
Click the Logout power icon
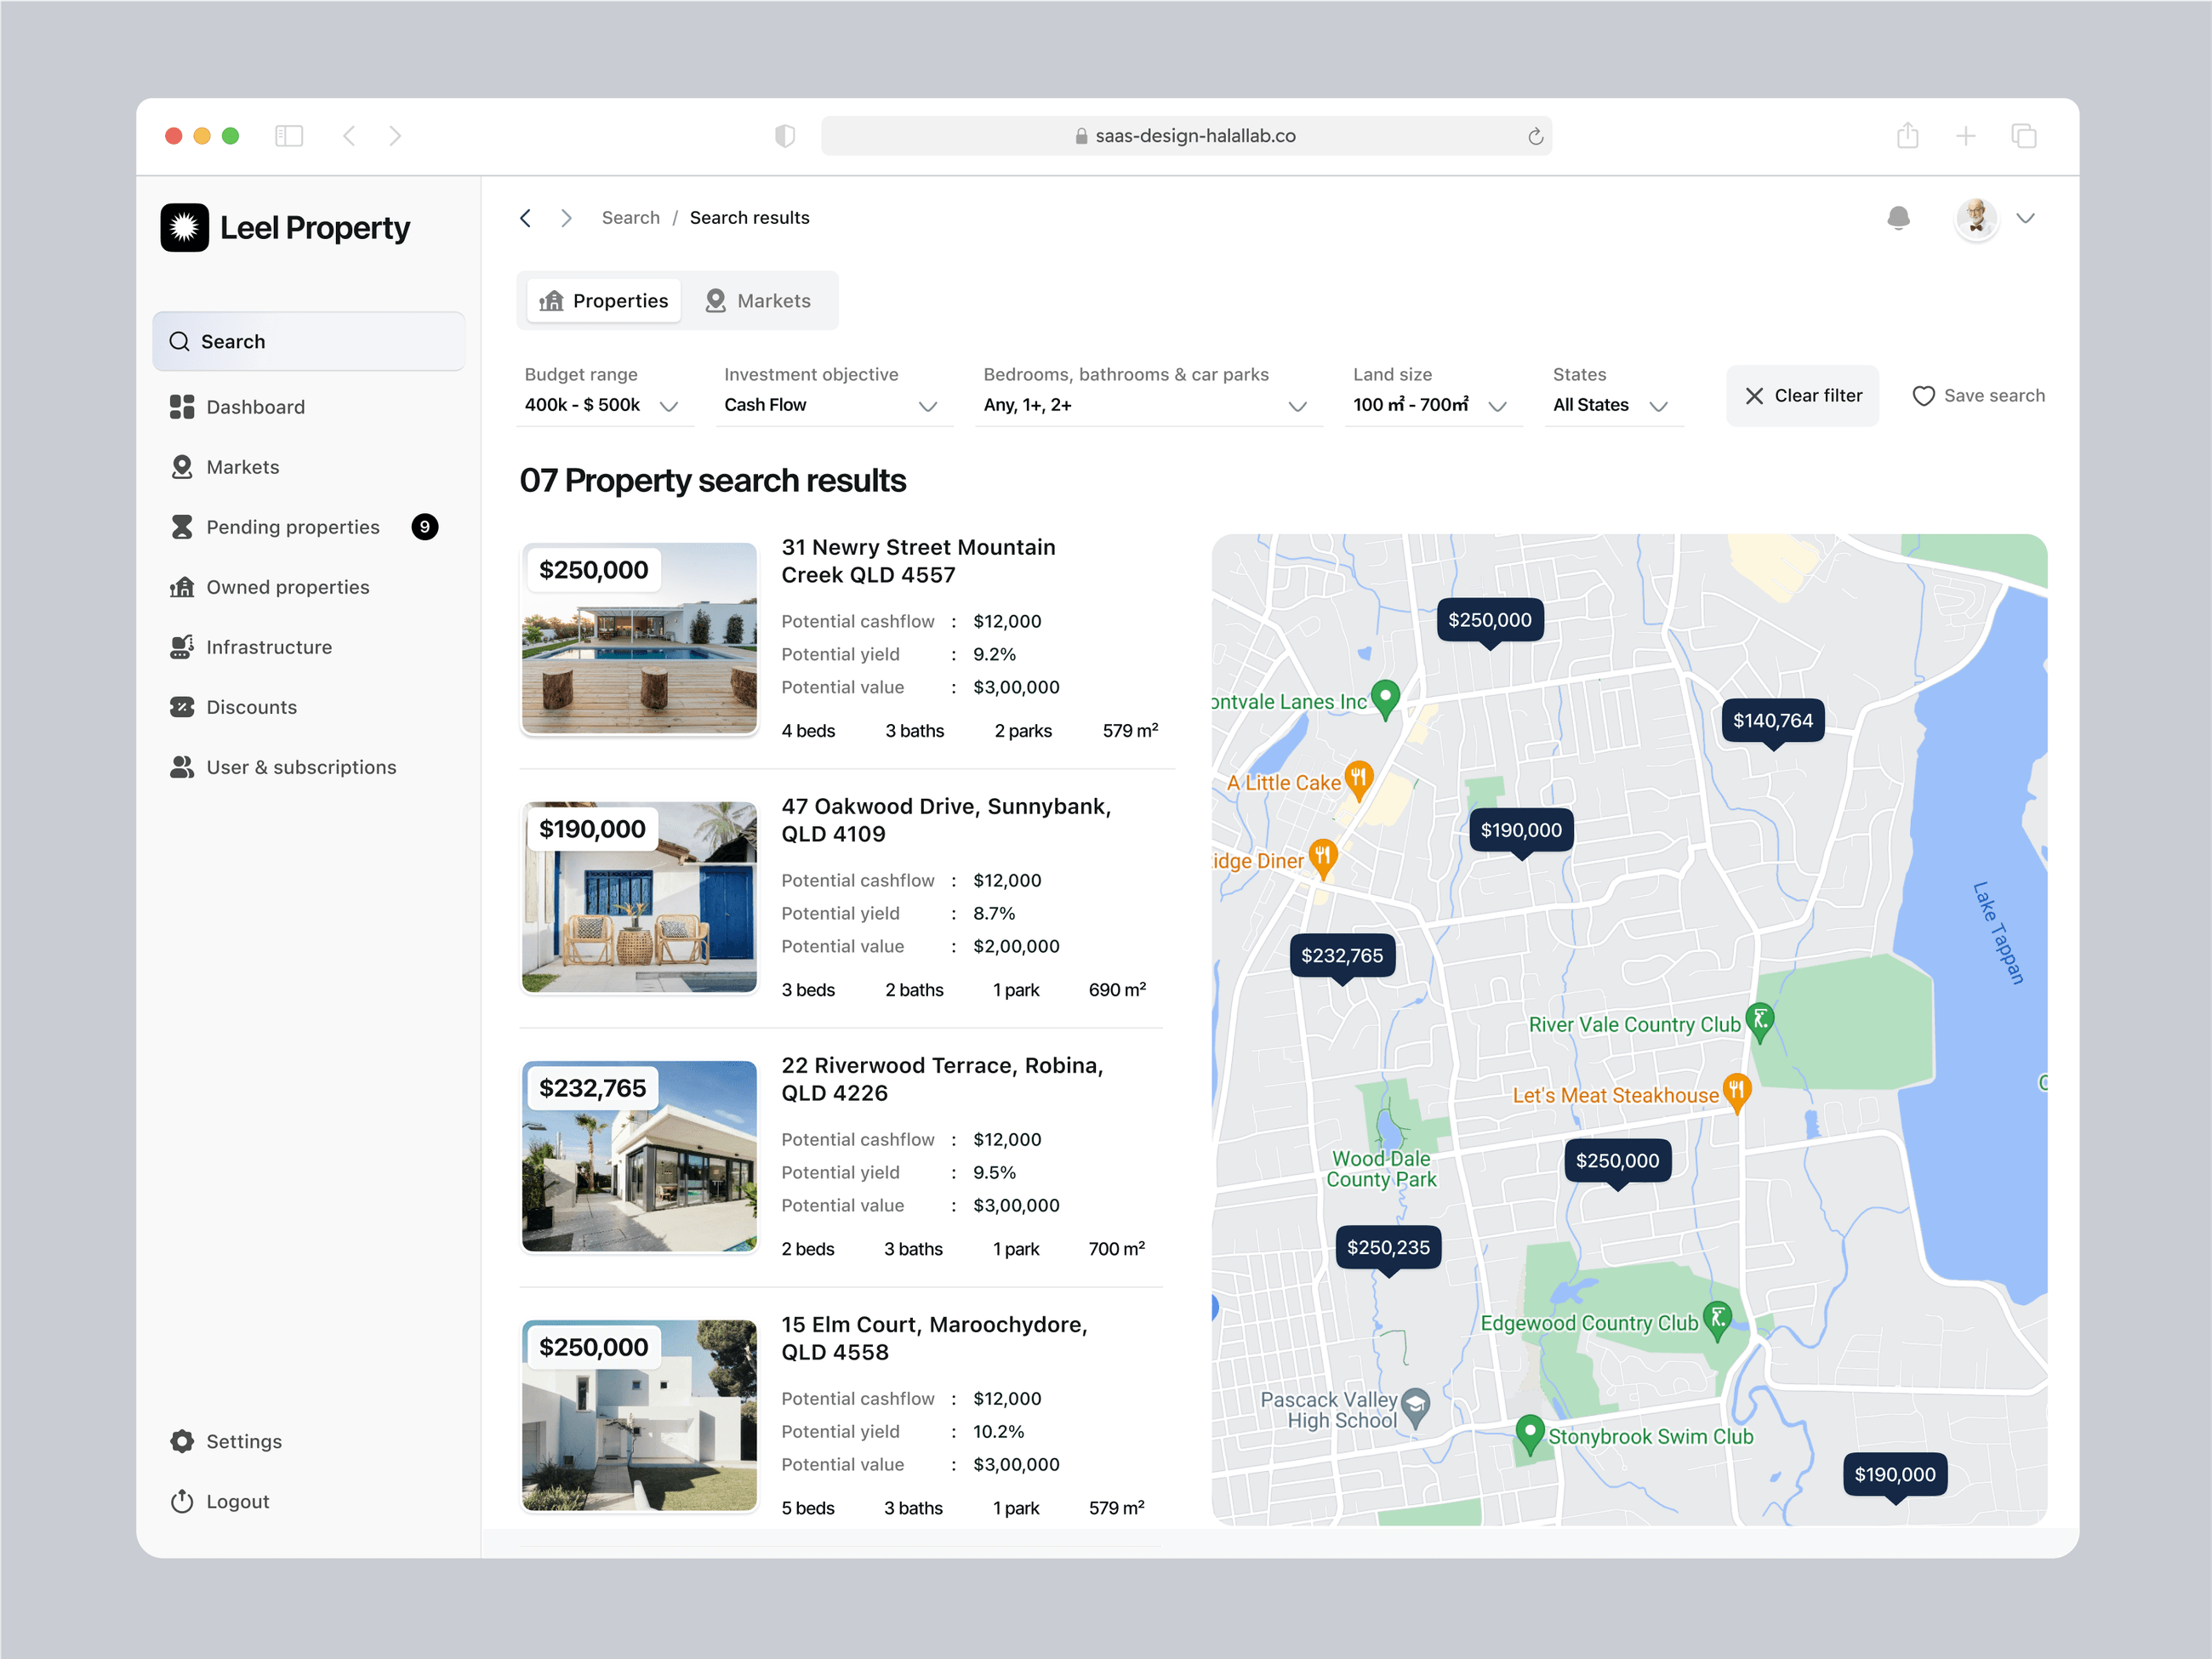pos(182,1501)
